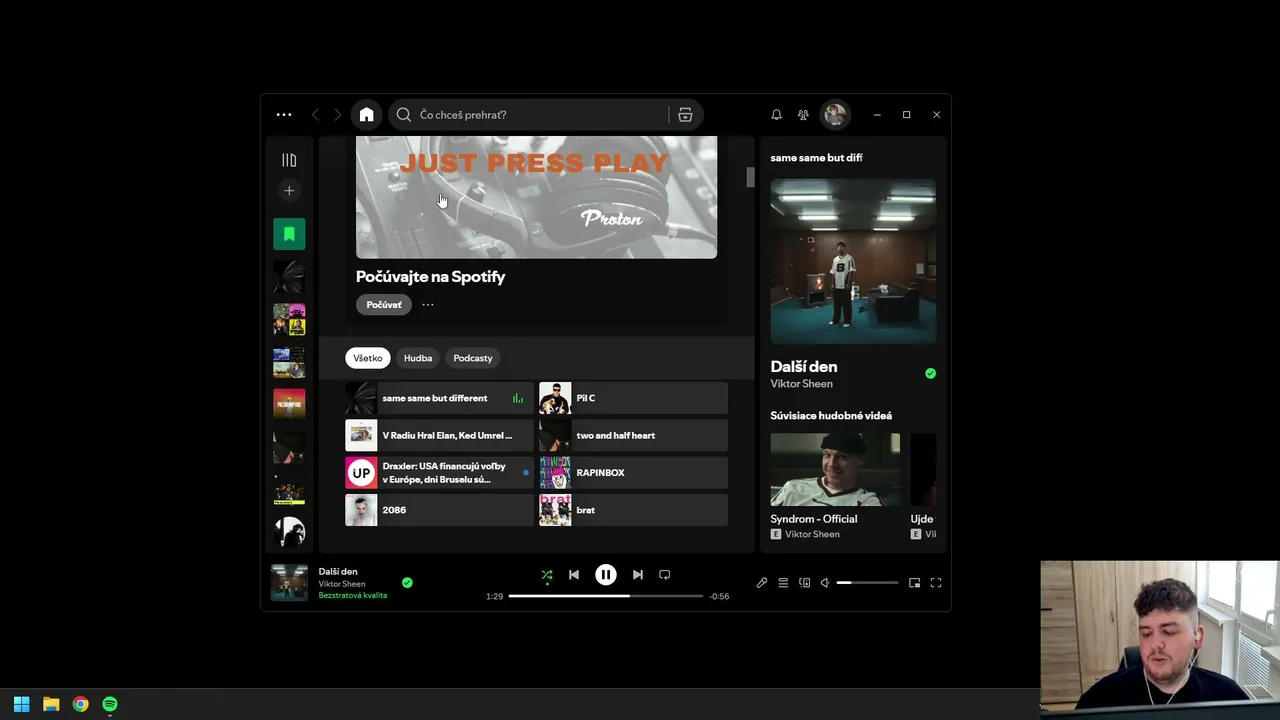This screenshot has width=1280, height=720.
Task: Open the miniplayer
Action: (914, 583)
